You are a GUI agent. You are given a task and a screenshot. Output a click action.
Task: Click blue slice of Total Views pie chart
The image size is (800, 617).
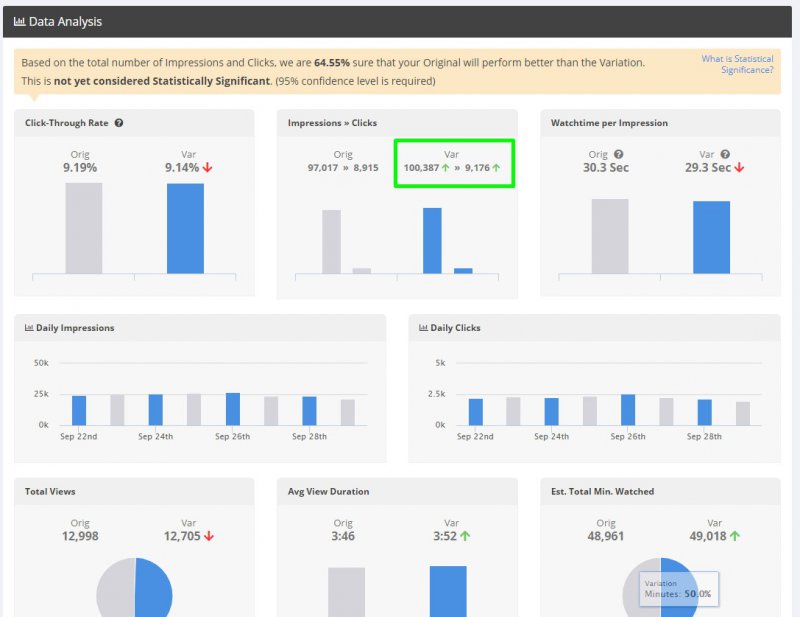tap(155, 590)
